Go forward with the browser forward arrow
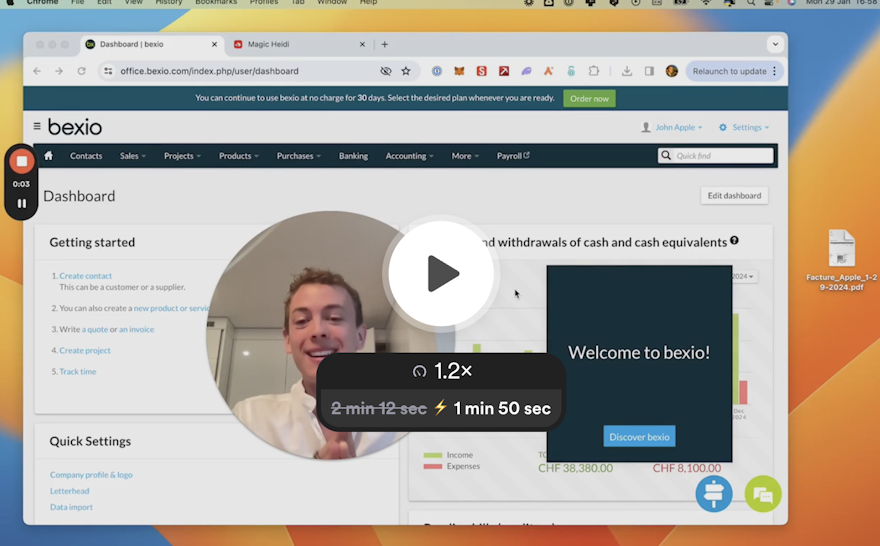Image resolution: width=880 pixels, height=546 pixels. tap(59, 71)
